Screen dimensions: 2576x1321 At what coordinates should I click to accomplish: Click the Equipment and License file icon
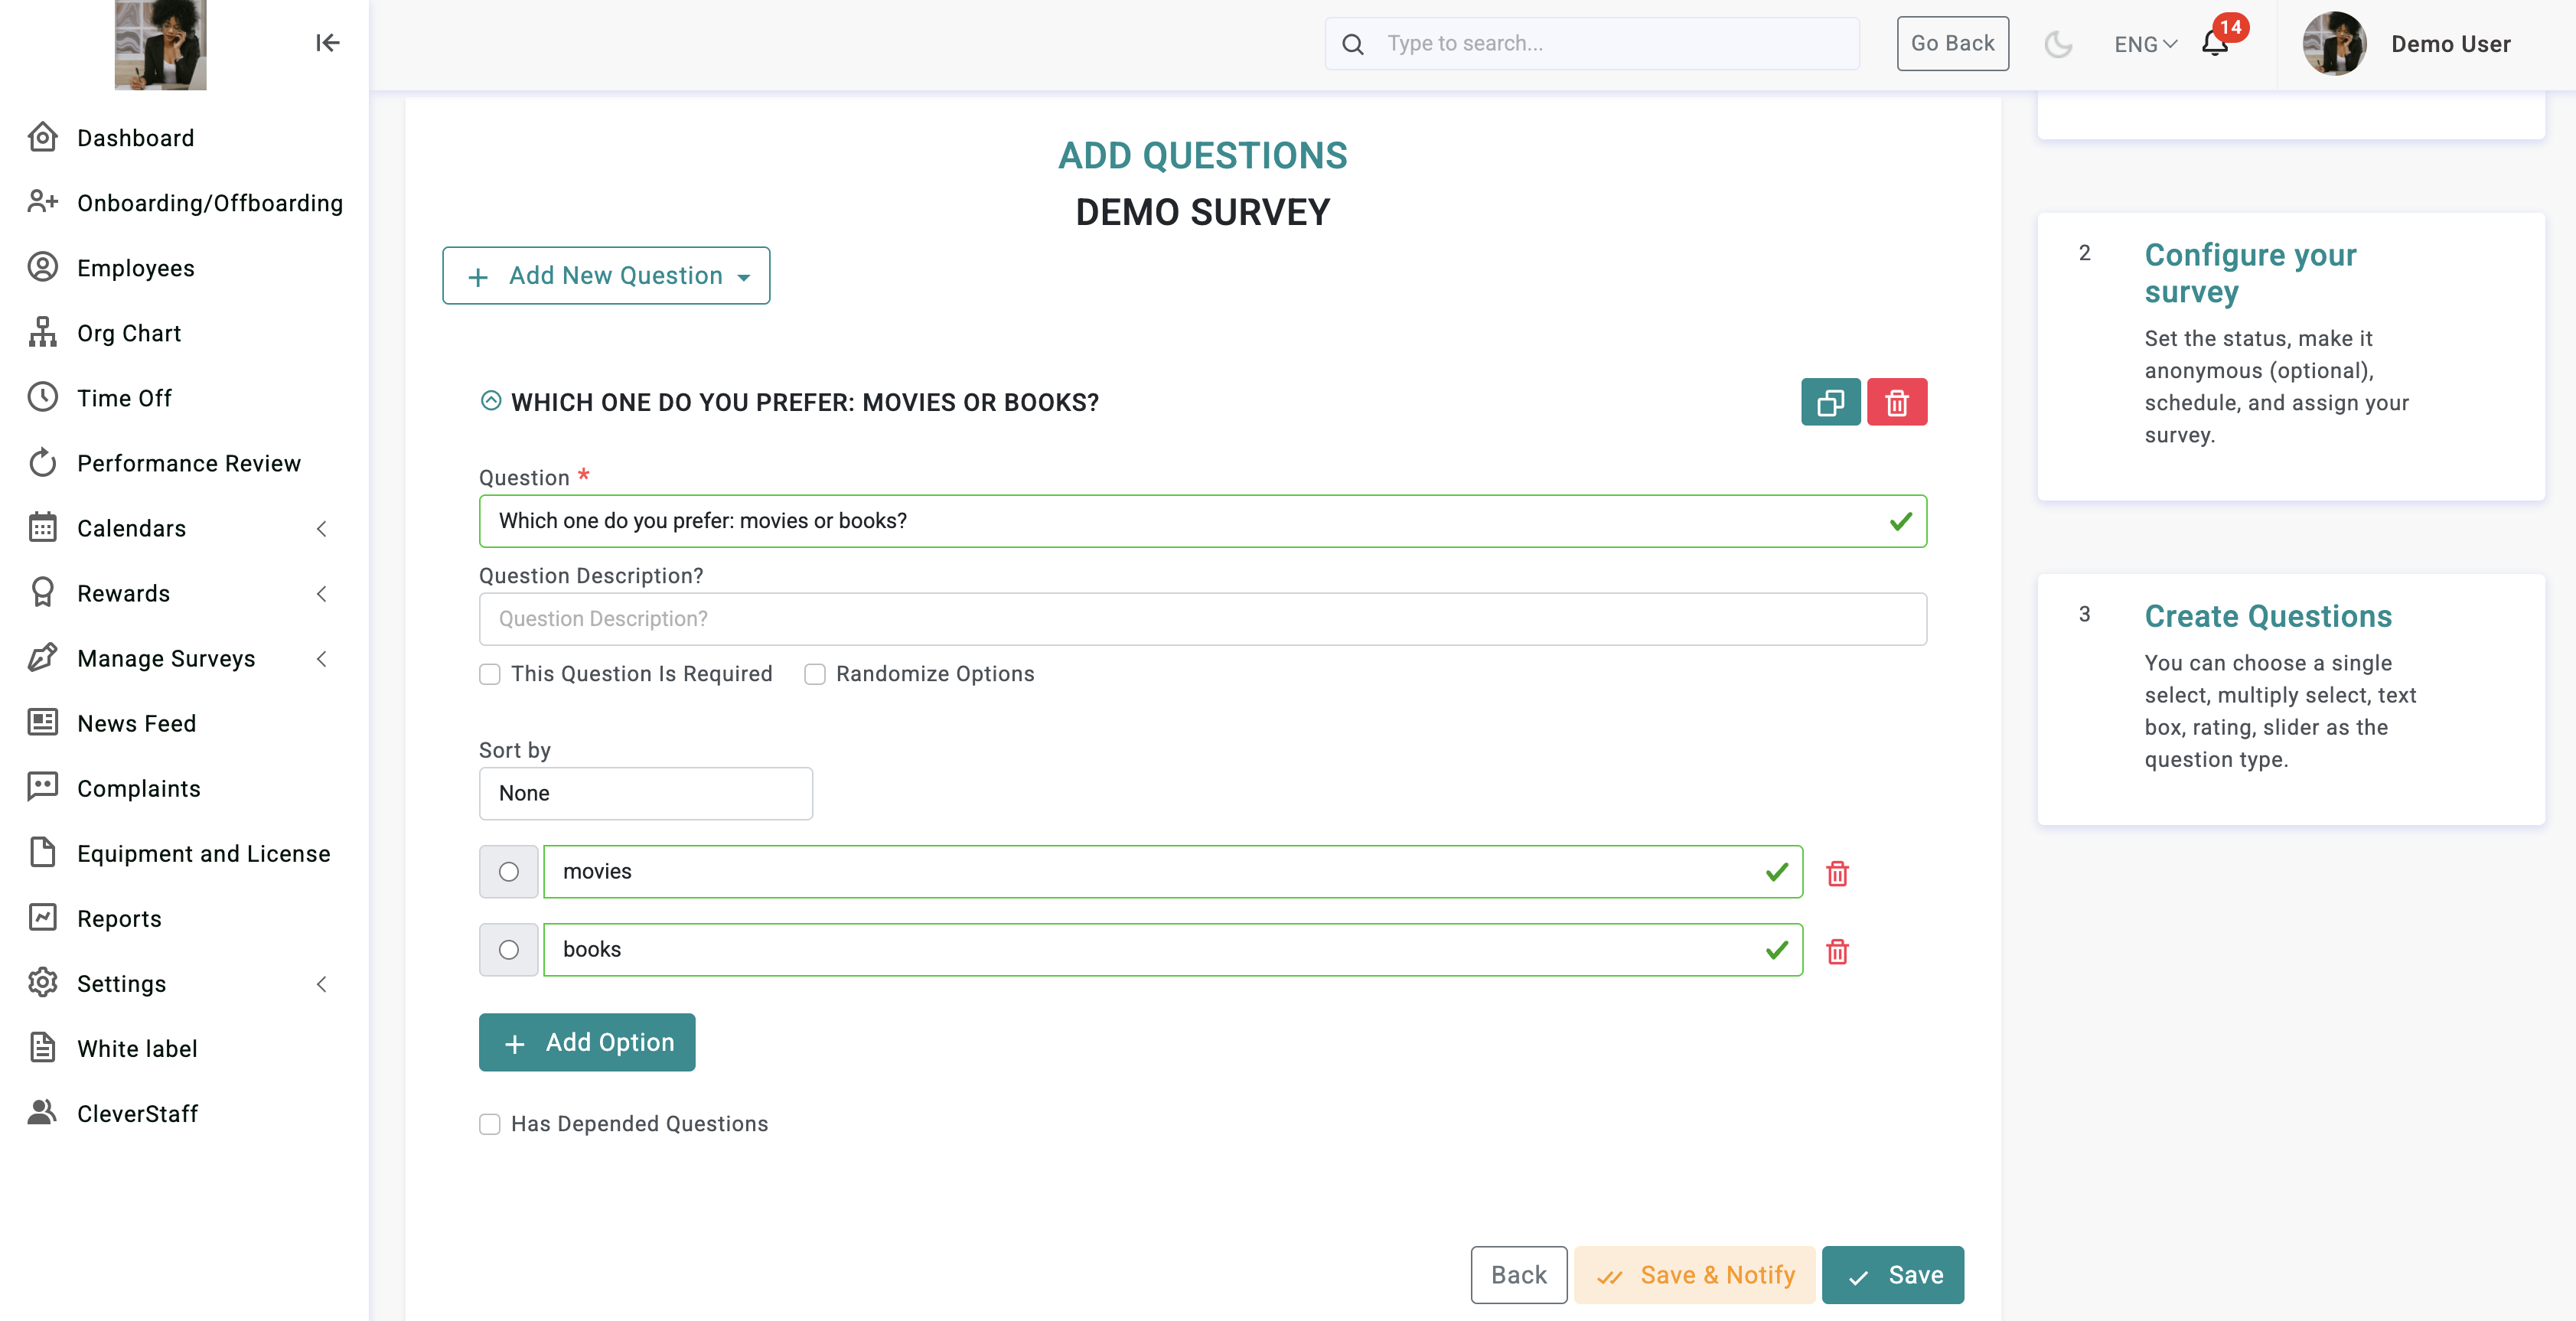pos(42,852)
